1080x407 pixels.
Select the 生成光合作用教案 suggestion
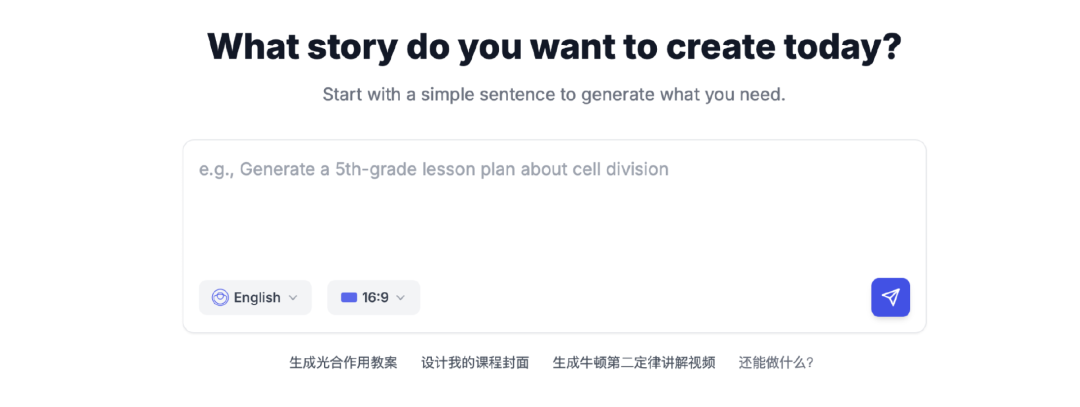pyautogui.click(x=343, y=362)
